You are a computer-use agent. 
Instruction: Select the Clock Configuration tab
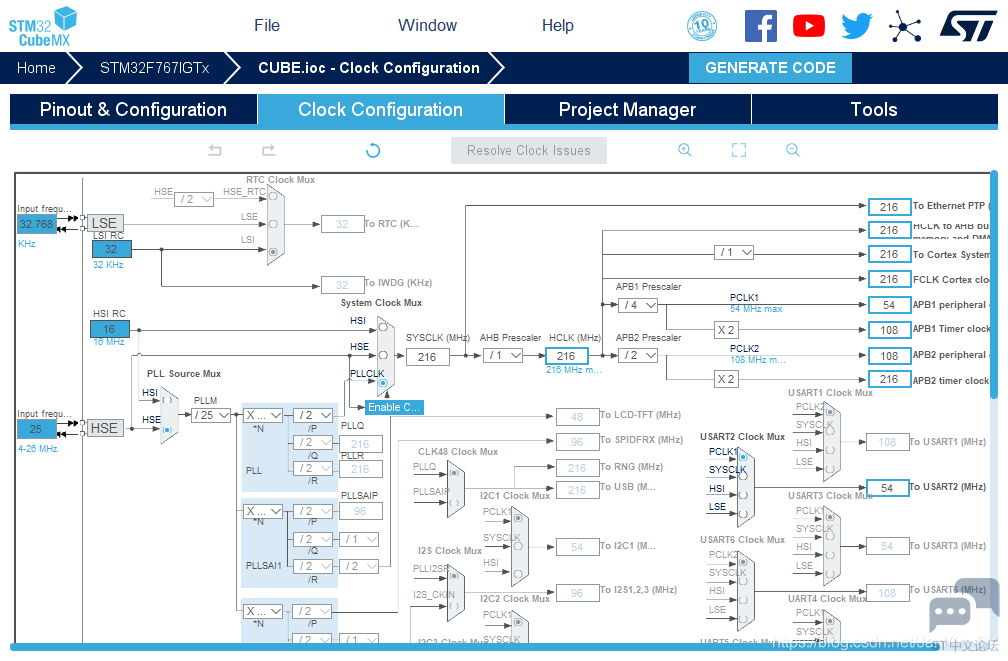(x=381, y=109)
